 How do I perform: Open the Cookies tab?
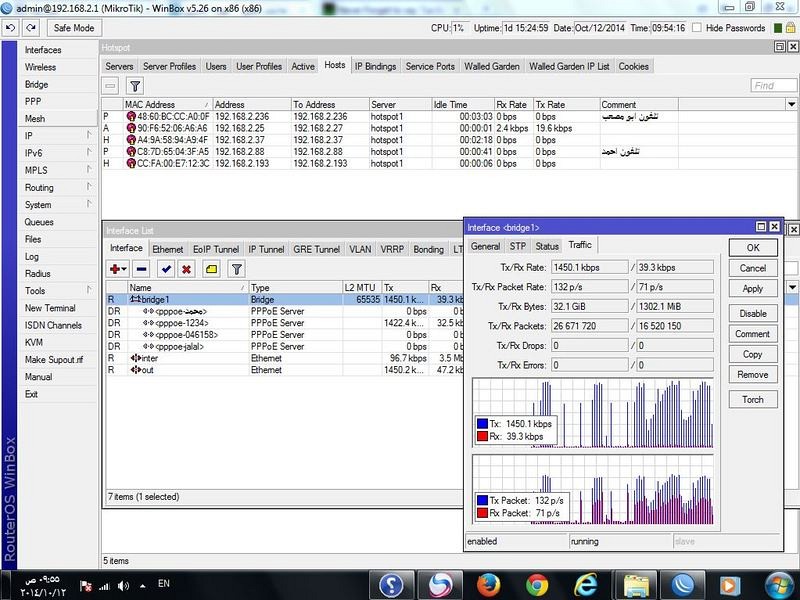click(x=633, y=66)
